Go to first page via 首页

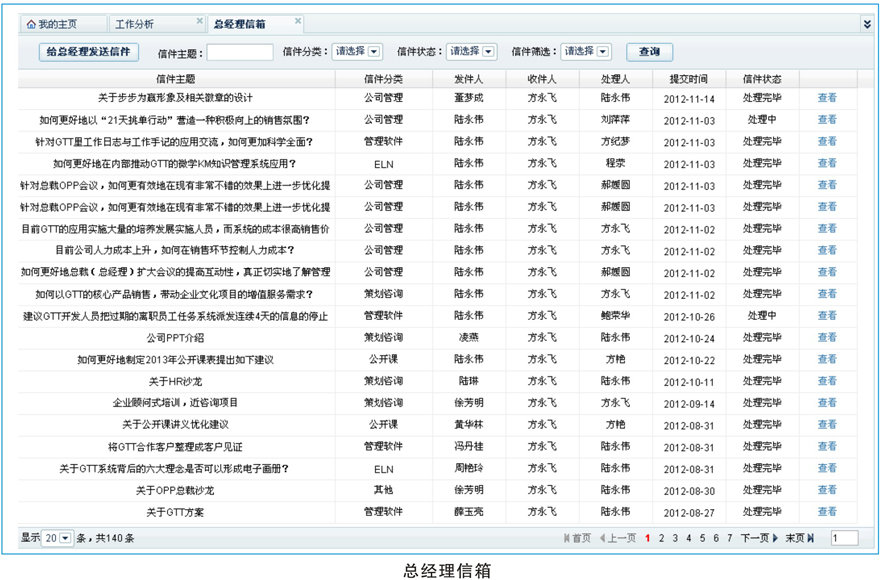pos(577,538)
